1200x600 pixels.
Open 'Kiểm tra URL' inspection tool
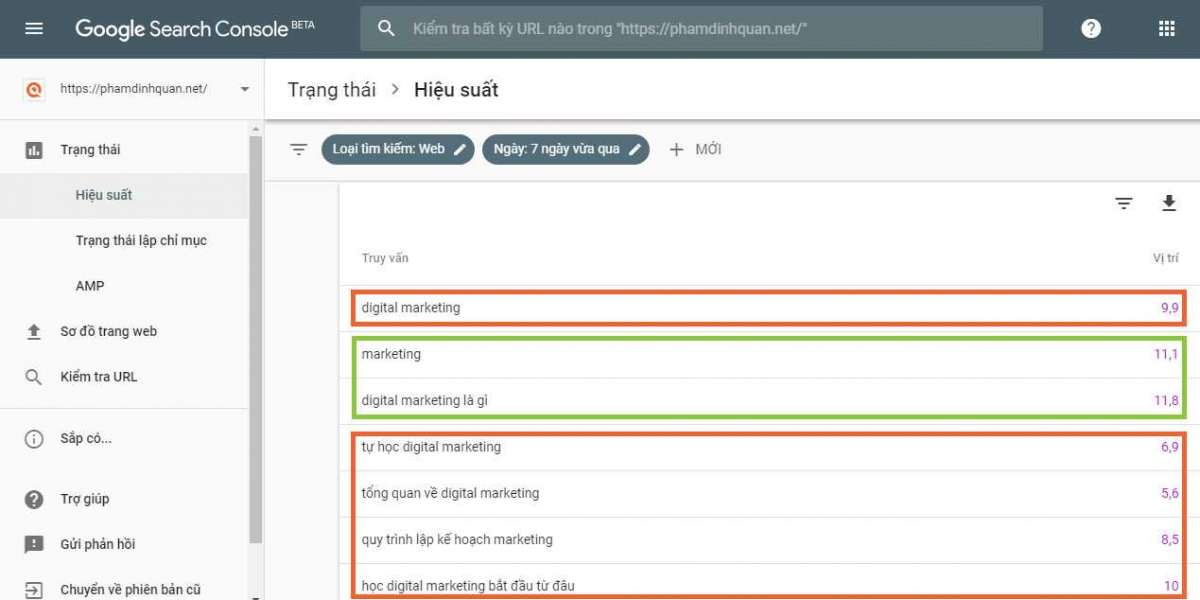coord(98,377)
